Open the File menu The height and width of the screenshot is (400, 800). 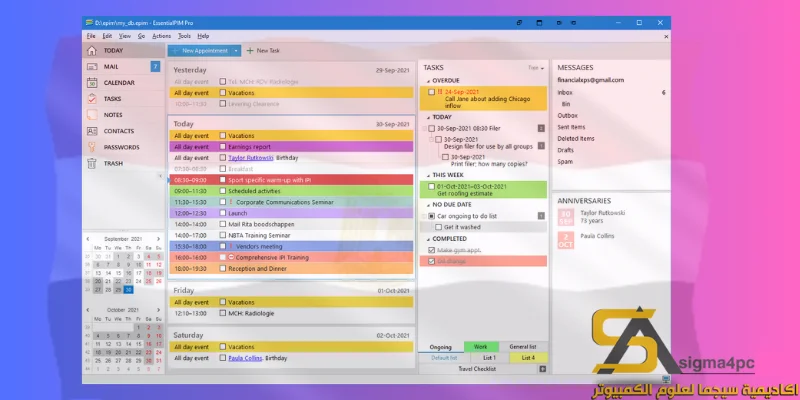click(91, 36)
